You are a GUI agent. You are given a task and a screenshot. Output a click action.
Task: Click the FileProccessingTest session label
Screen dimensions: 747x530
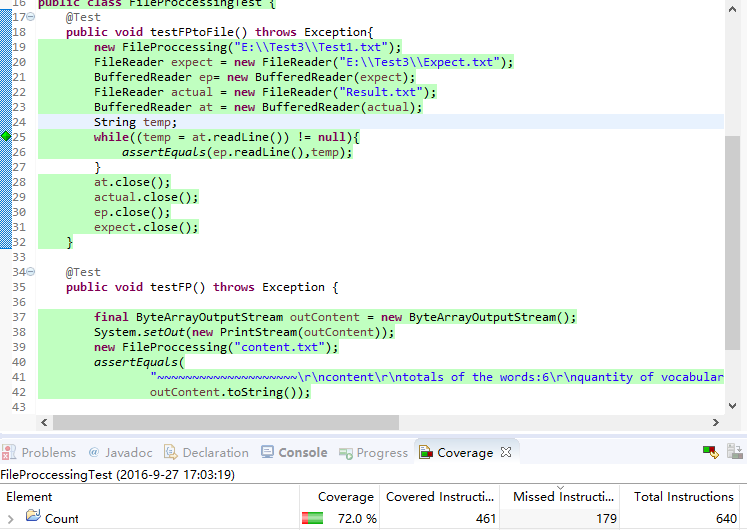tap(118, 475)
